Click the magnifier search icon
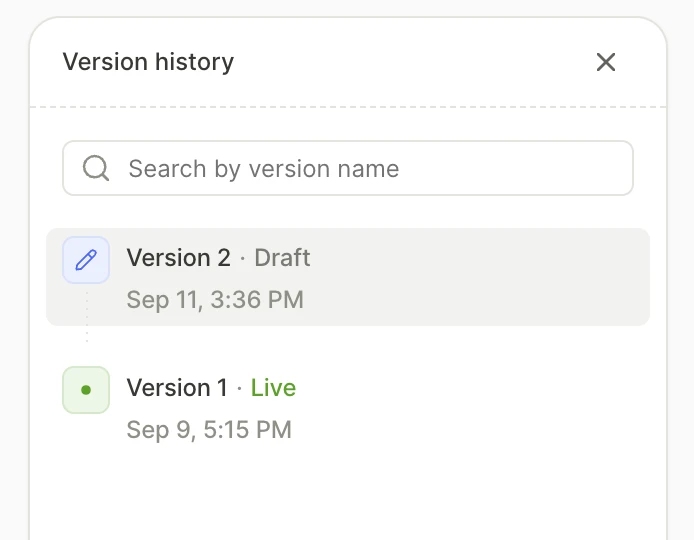The height and width of the screenshot is (540, 694). (x=96, y=168)
